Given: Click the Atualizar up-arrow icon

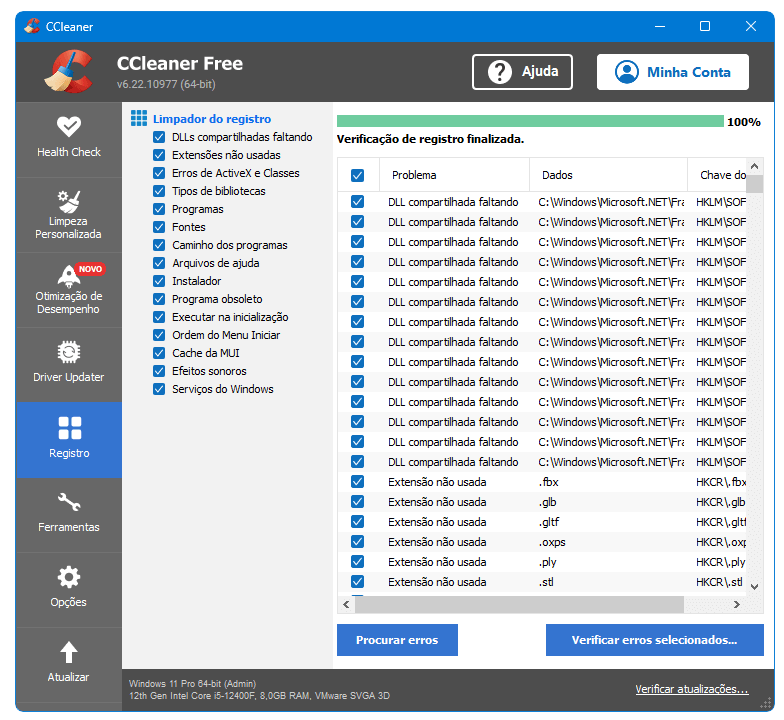Looking at the screenshot, I should tap(68, 652).
